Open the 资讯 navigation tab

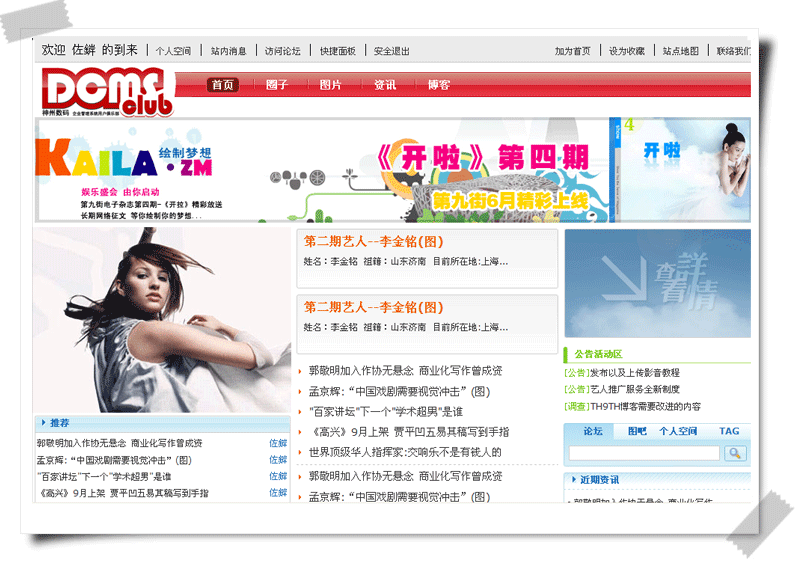(385, 85)
